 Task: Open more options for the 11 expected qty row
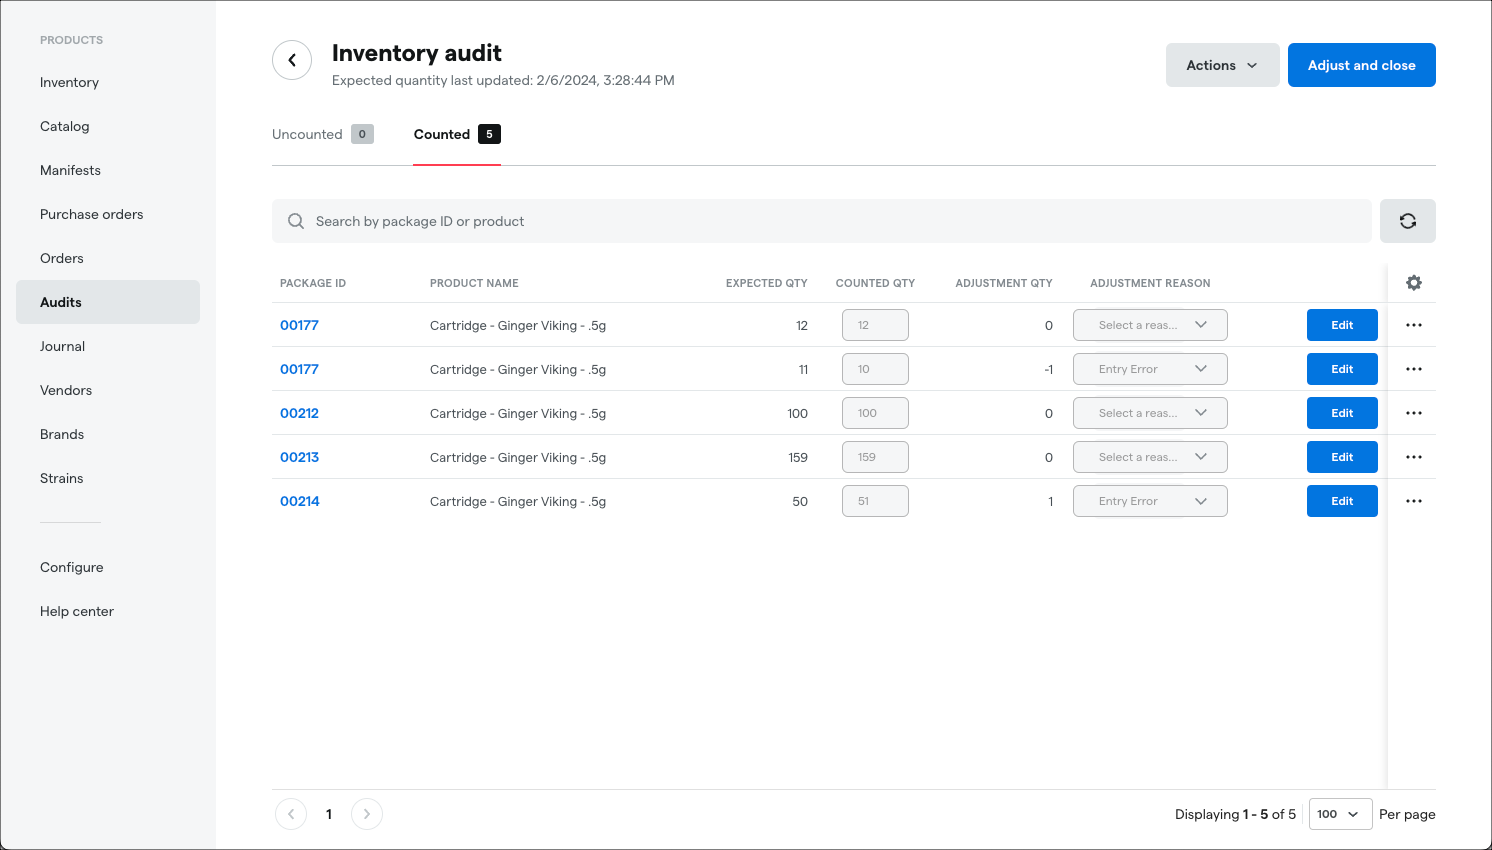click(1413, 369)
